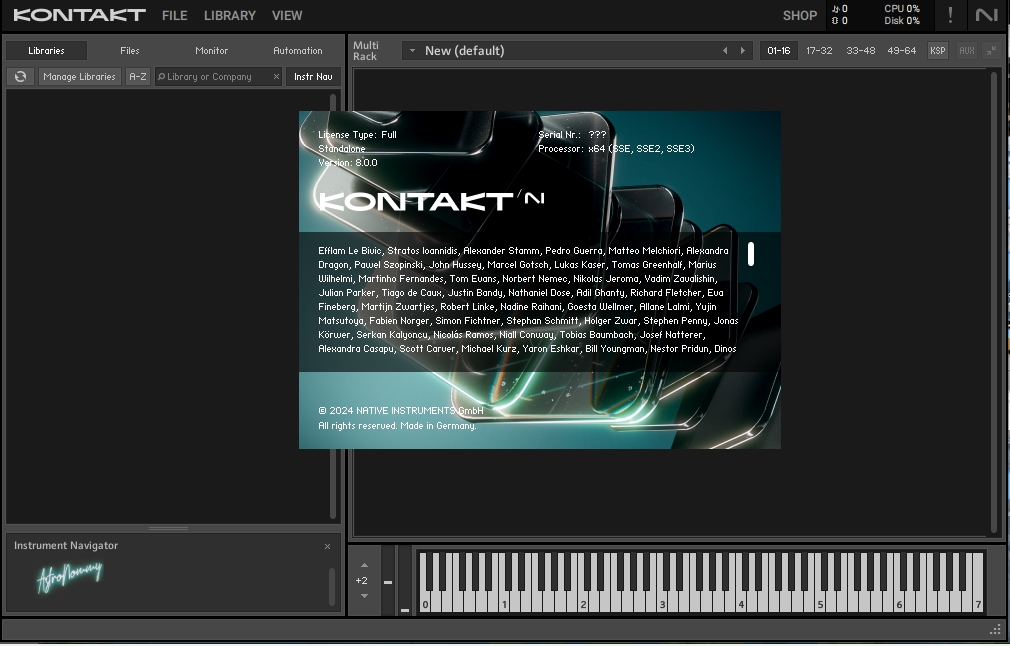Minimize rack view icon
This screenshot has height=646, width=1010.
(x=991, y=51)
